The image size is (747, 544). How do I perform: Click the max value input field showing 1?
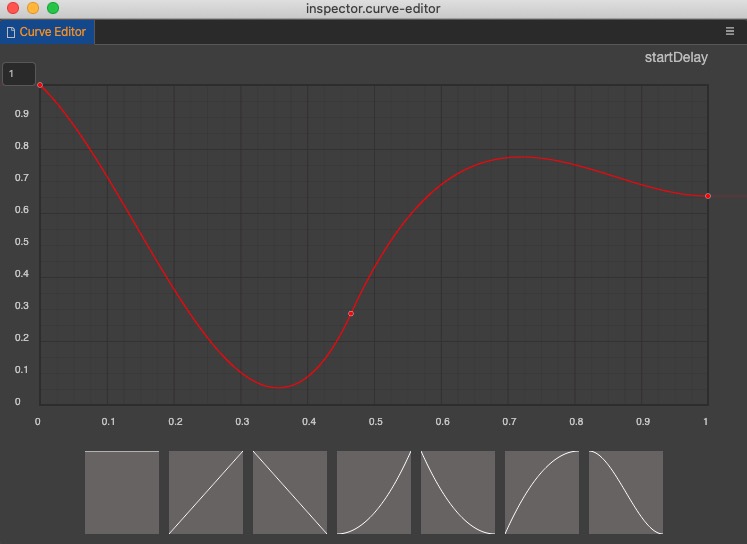tap(19, 74)
